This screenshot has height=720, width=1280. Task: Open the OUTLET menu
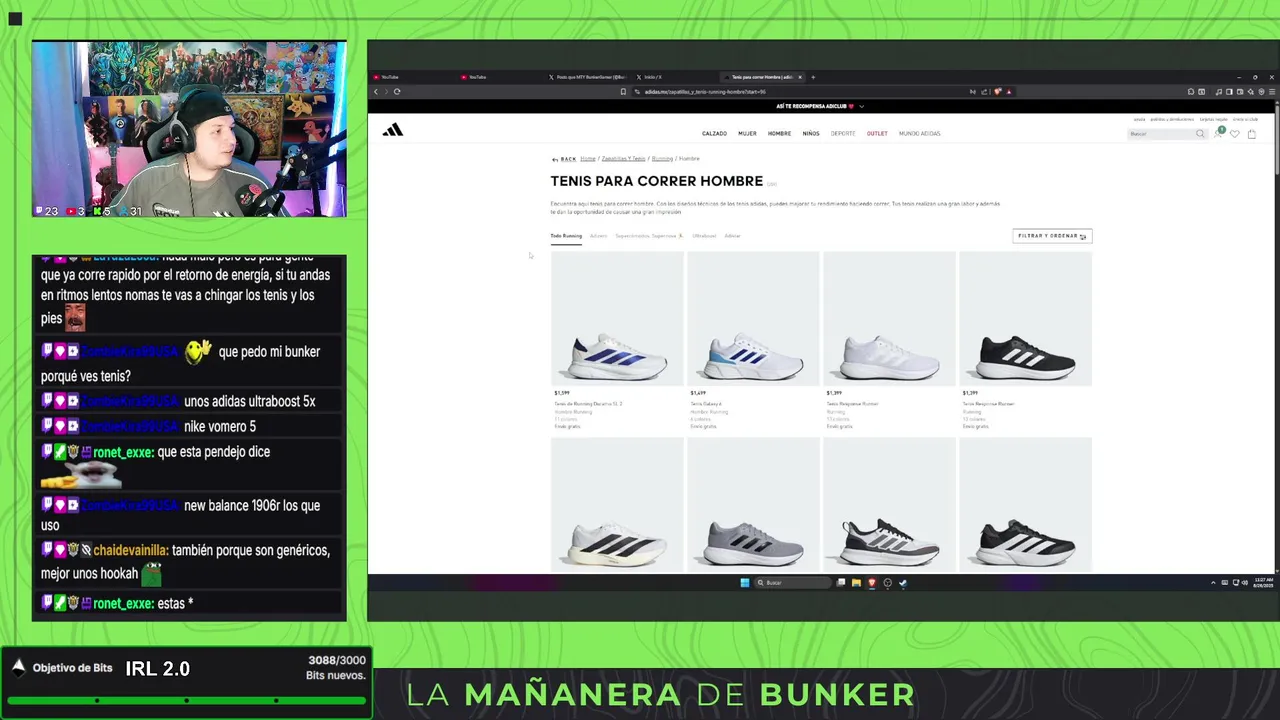point(877,134)
